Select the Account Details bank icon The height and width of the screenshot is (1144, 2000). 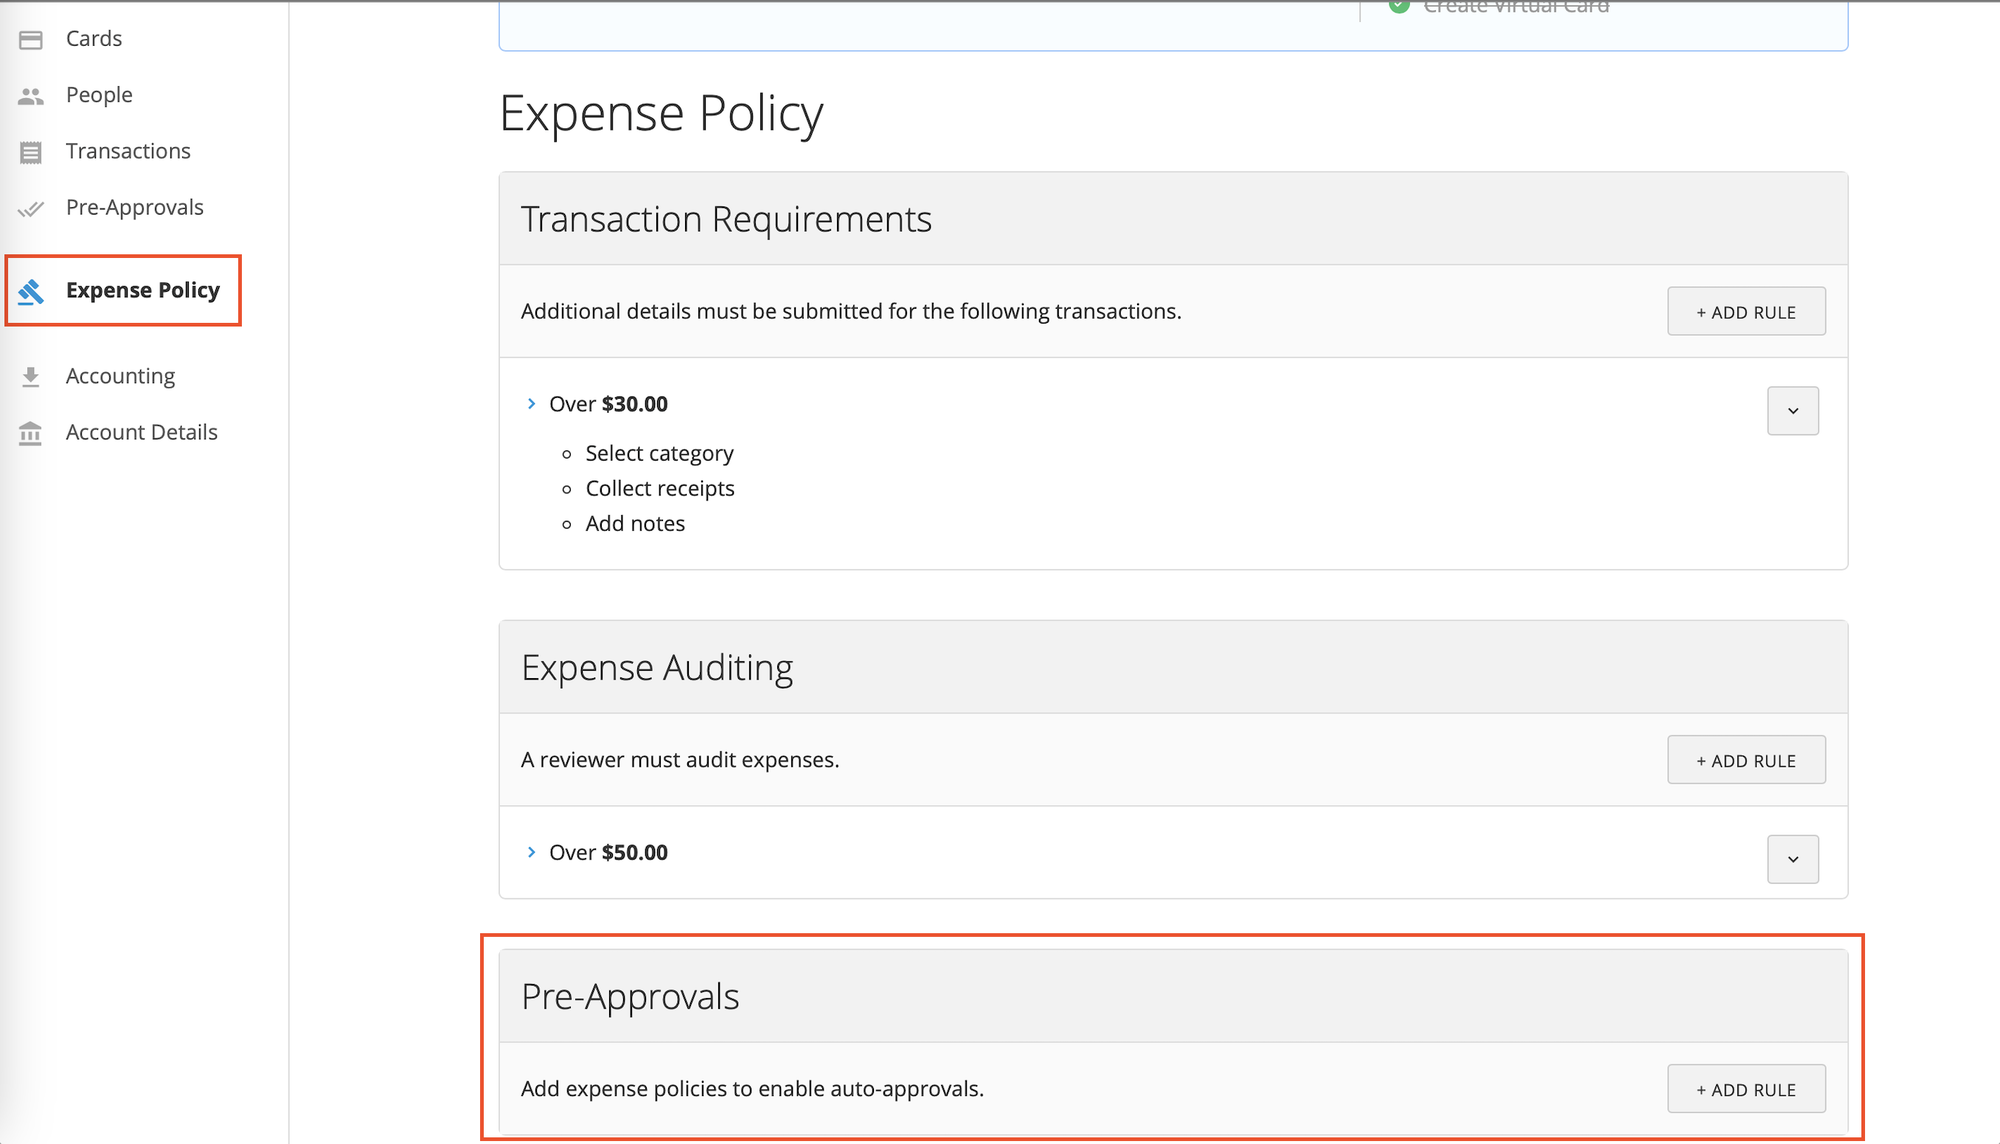[x=31, y=432]
